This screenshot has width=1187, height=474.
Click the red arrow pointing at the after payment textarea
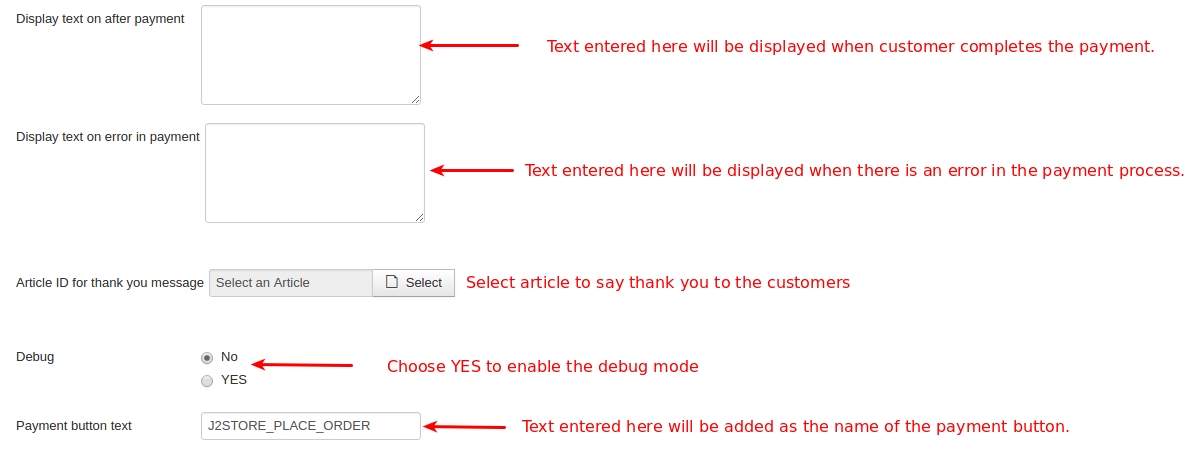pos(469,45)
